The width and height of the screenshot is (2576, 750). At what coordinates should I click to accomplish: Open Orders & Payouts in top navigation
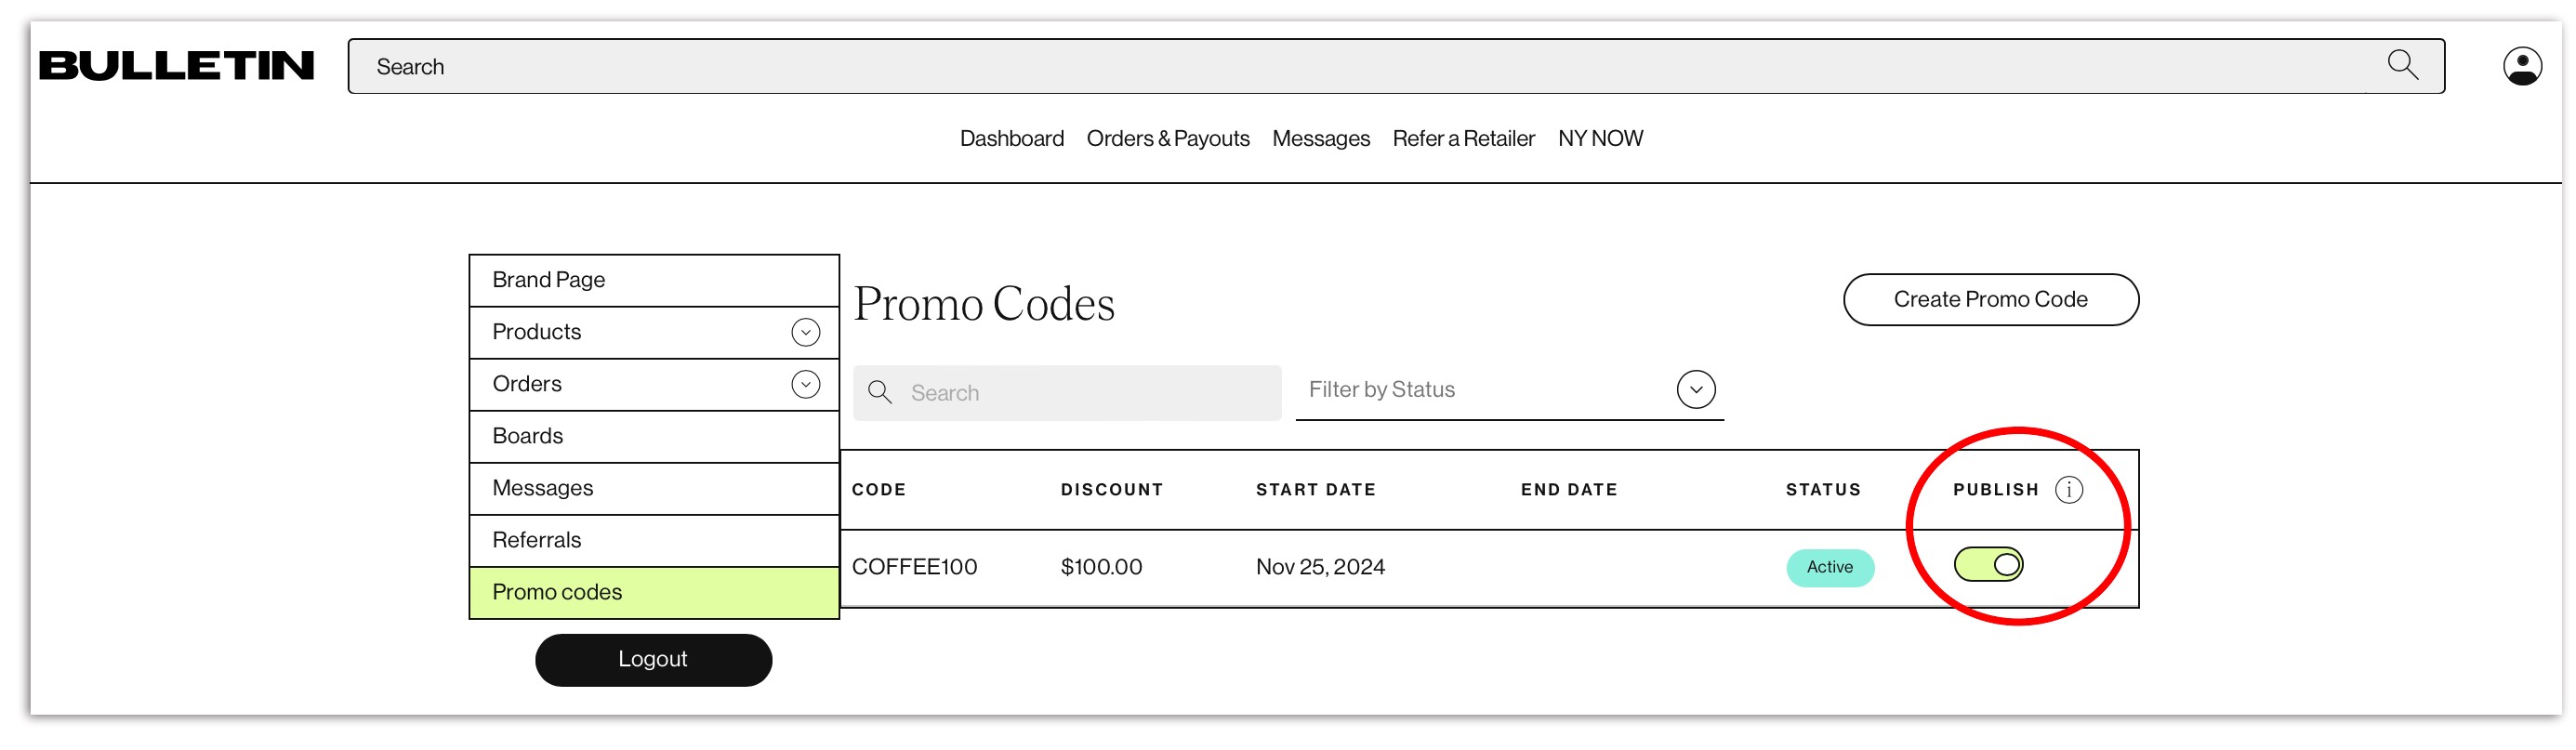(x=1167, y=139)
